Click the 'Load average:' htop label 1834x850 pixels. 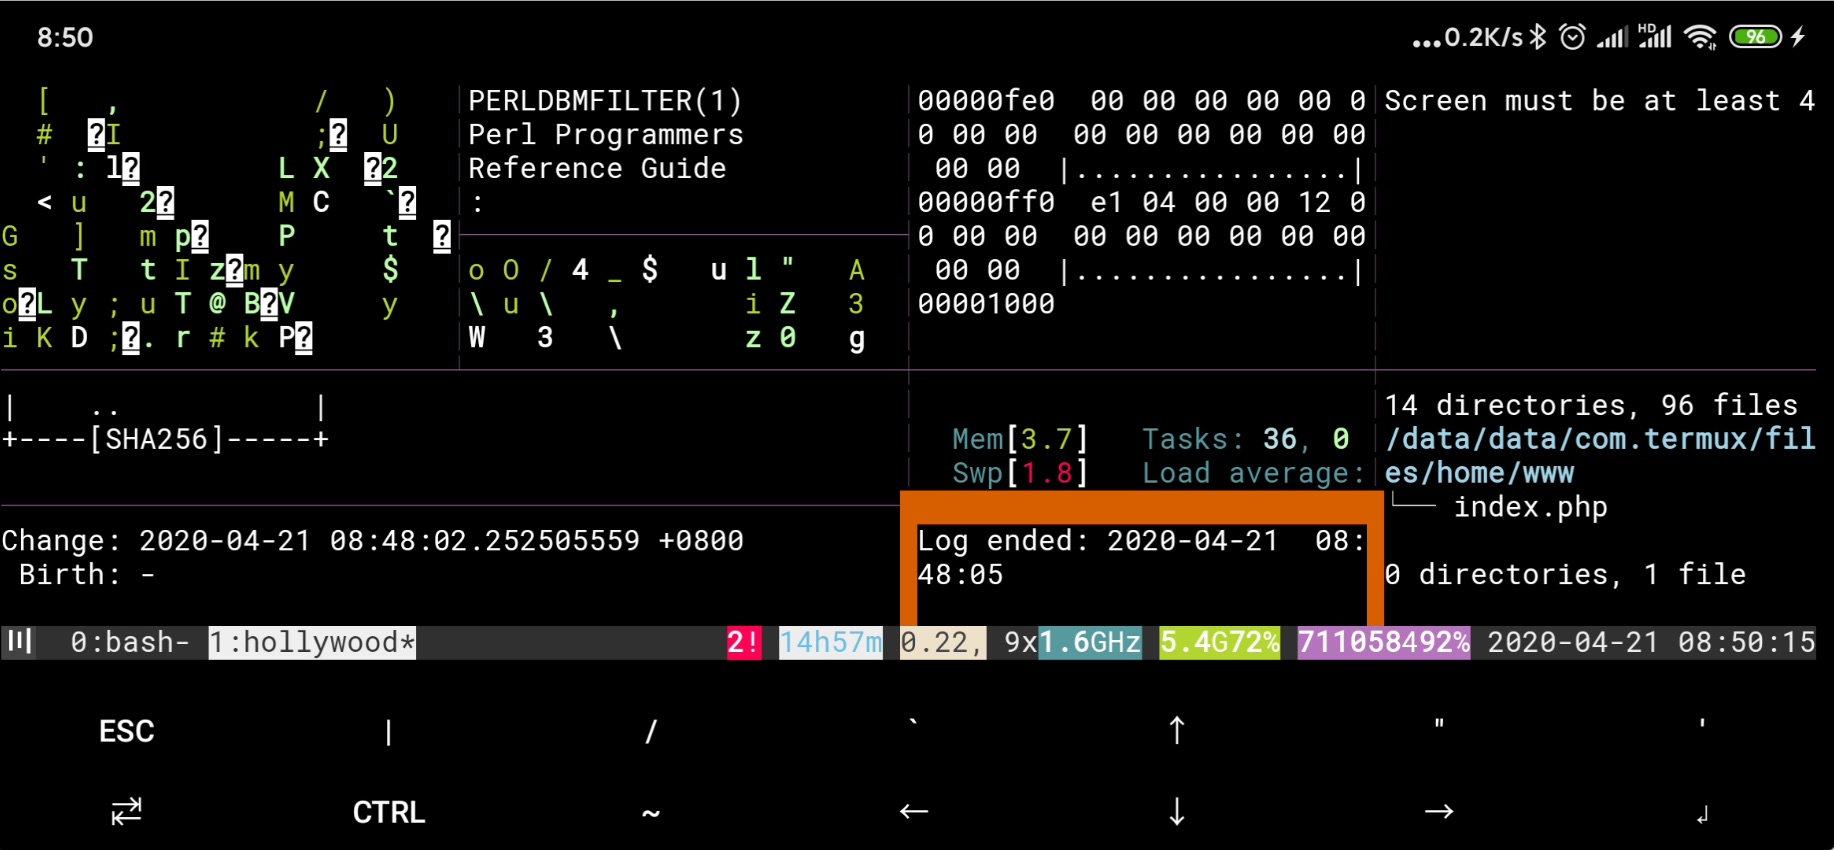tap(1254, 473)
